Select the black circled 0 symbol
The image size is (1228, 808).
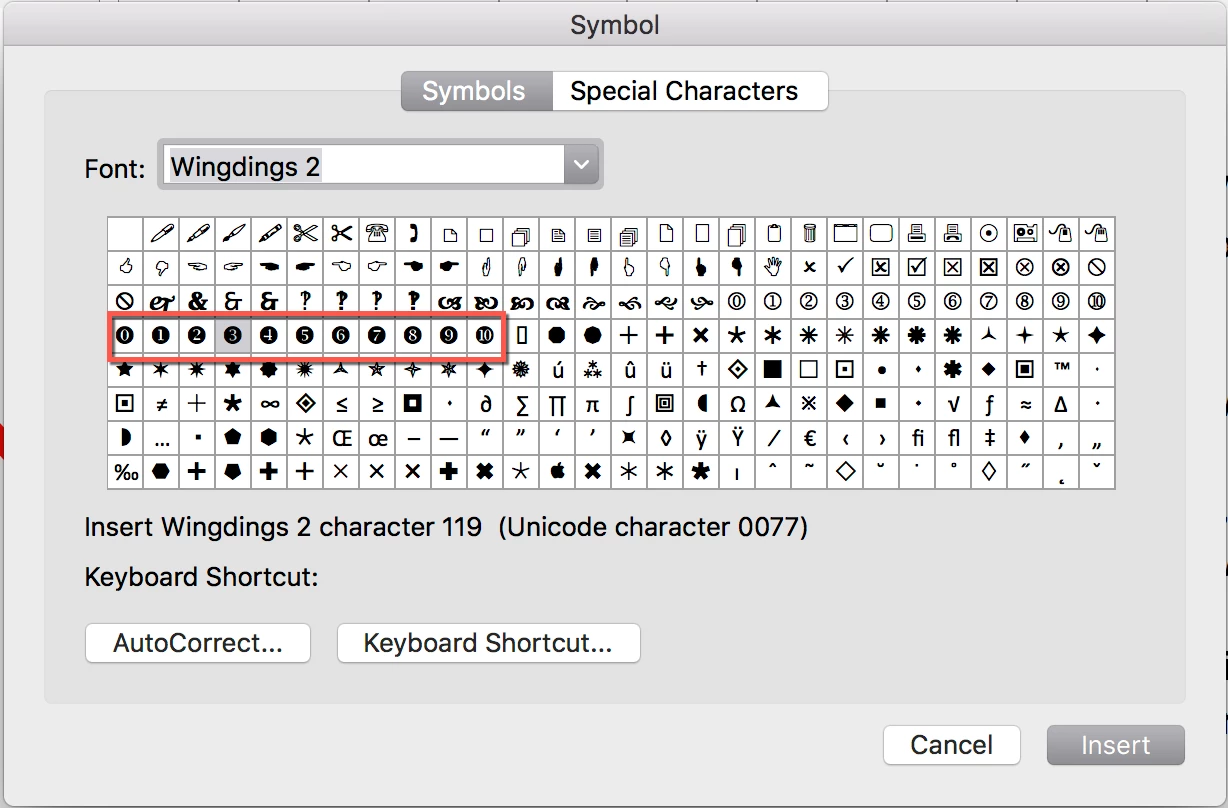125,336
